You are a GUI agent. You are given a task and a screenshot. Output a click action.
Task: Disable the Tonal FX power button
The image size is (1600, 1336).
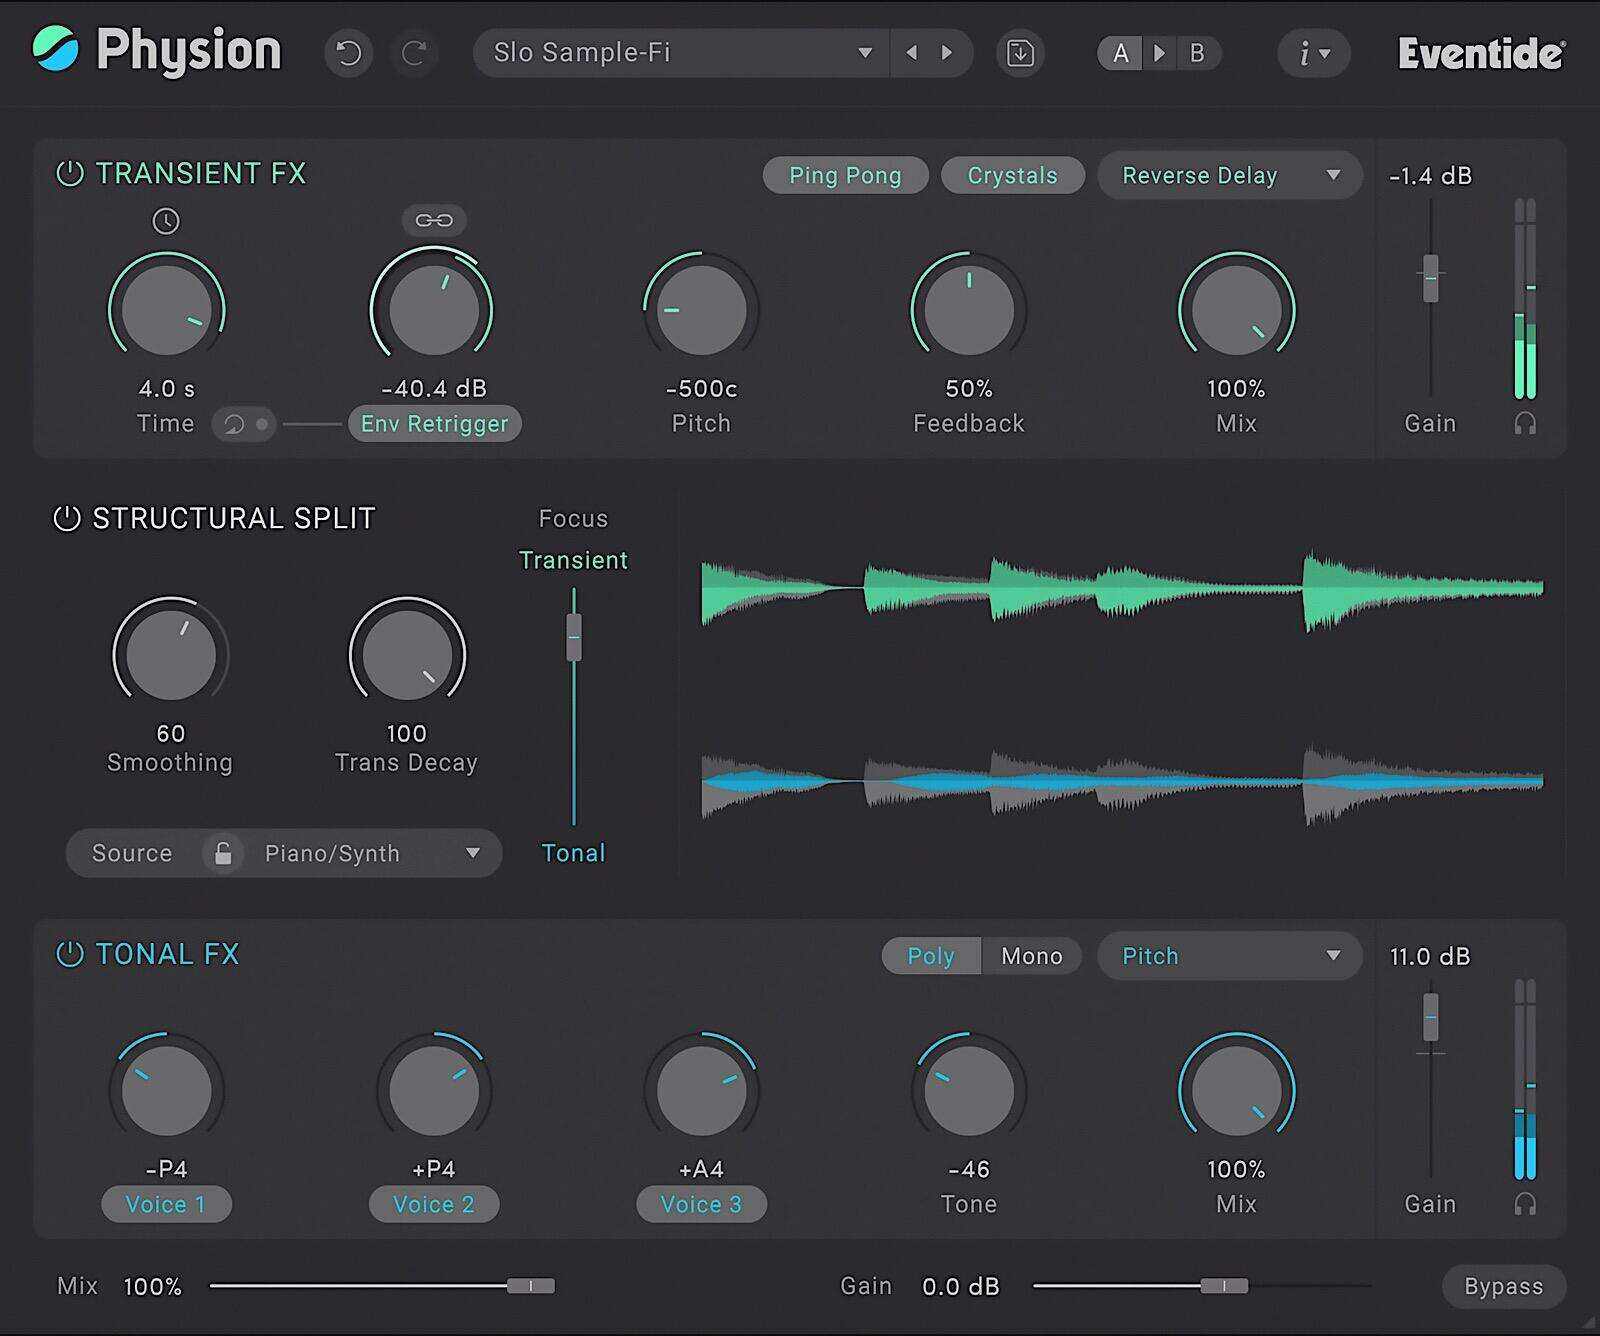[69, 954]
